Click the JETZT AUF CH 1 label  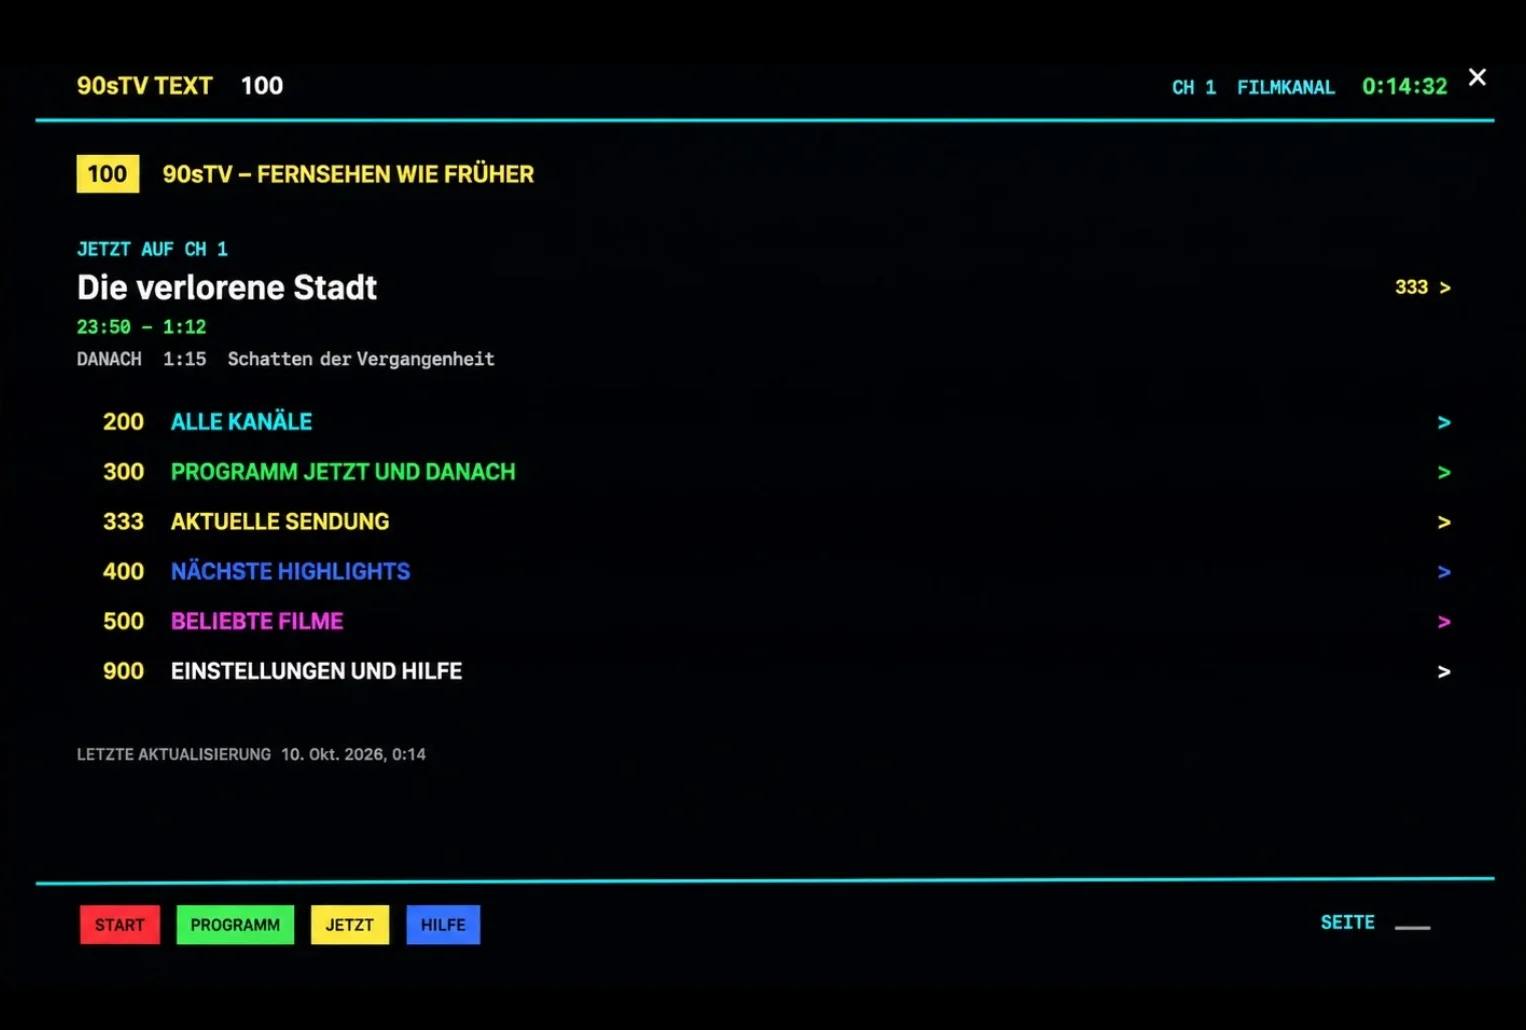pyautogui.click(x=152, y=249)
